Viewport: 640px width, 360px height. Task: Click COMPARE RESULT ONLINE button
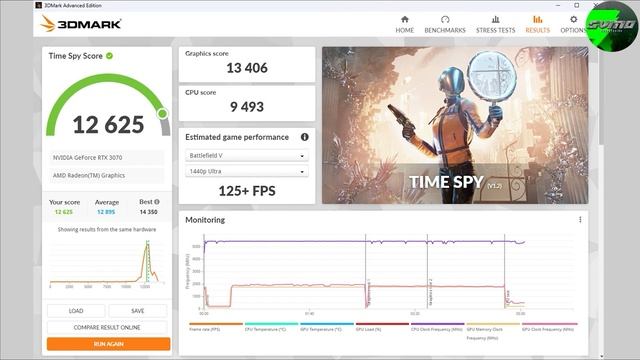click(107, 327)
